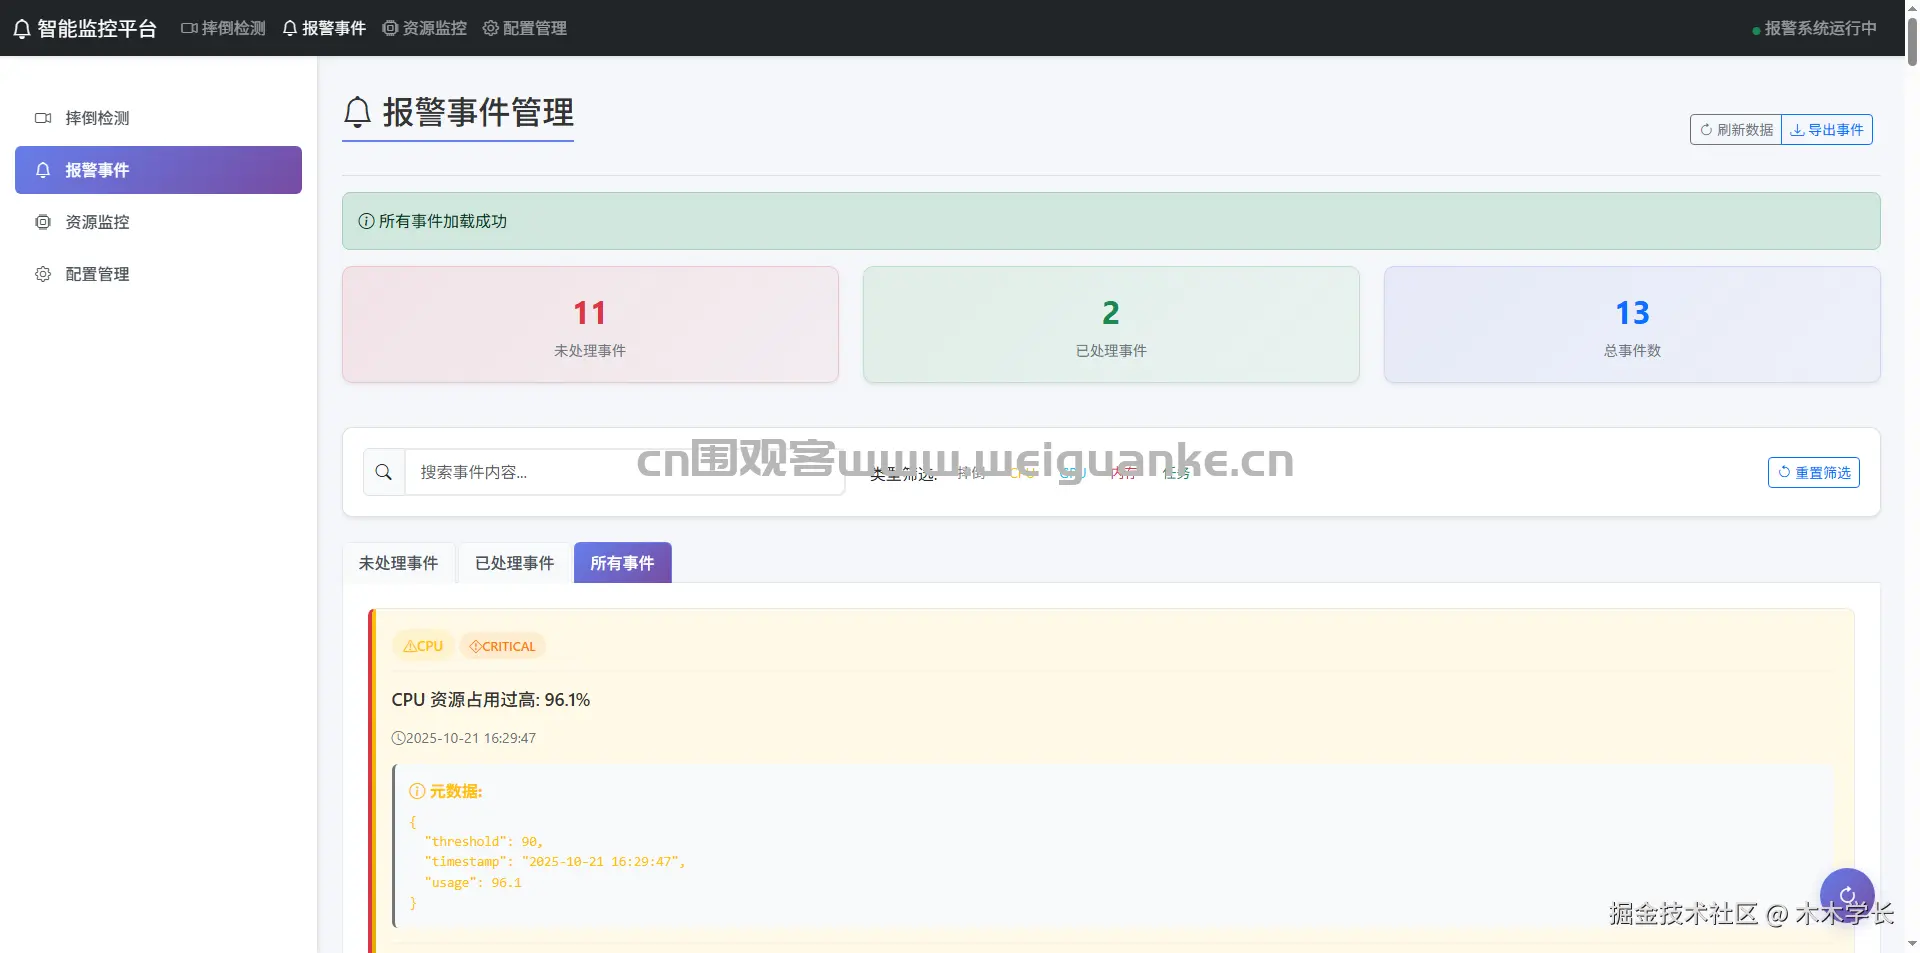Viewport: 1920px width, 953px height.
Task: Click the bell icon in 报警事件管理 heading
Action: (357, 112)
